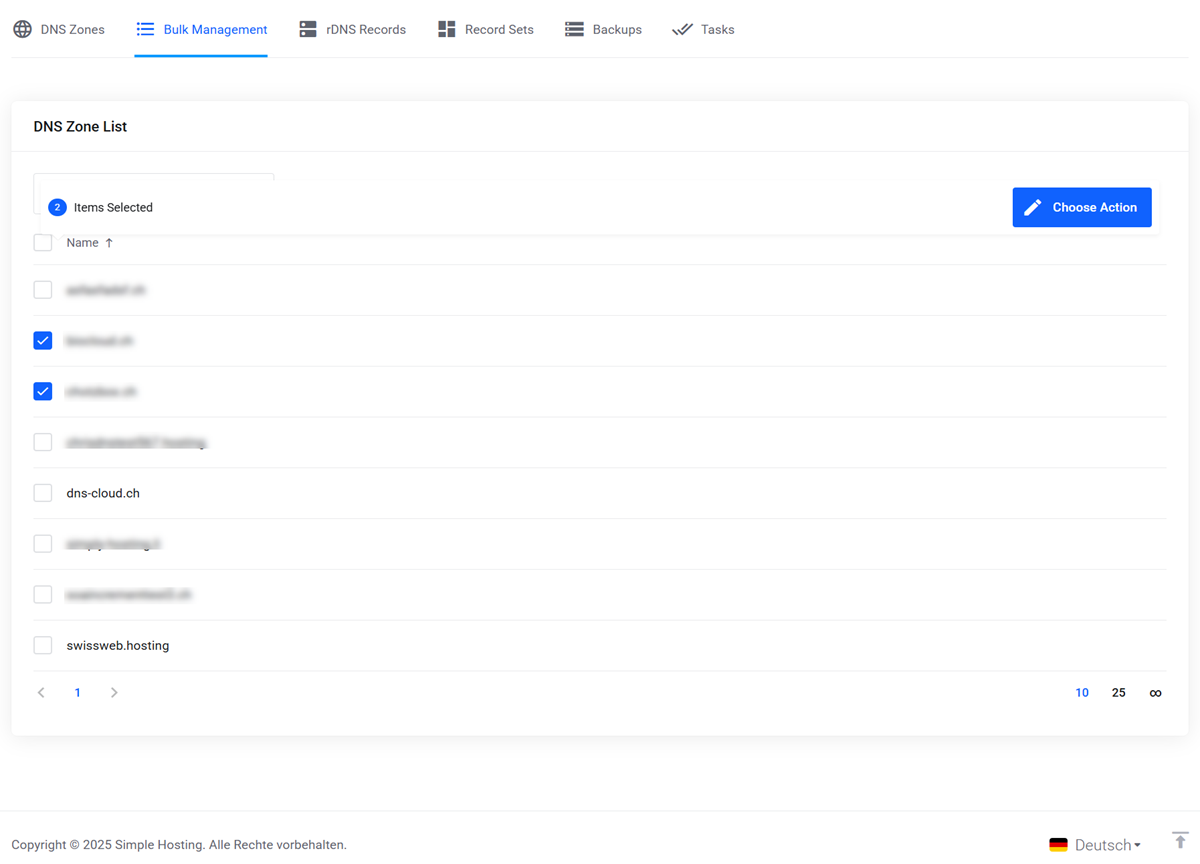Click the German flag icon near the language selector

coord(1058,844)
